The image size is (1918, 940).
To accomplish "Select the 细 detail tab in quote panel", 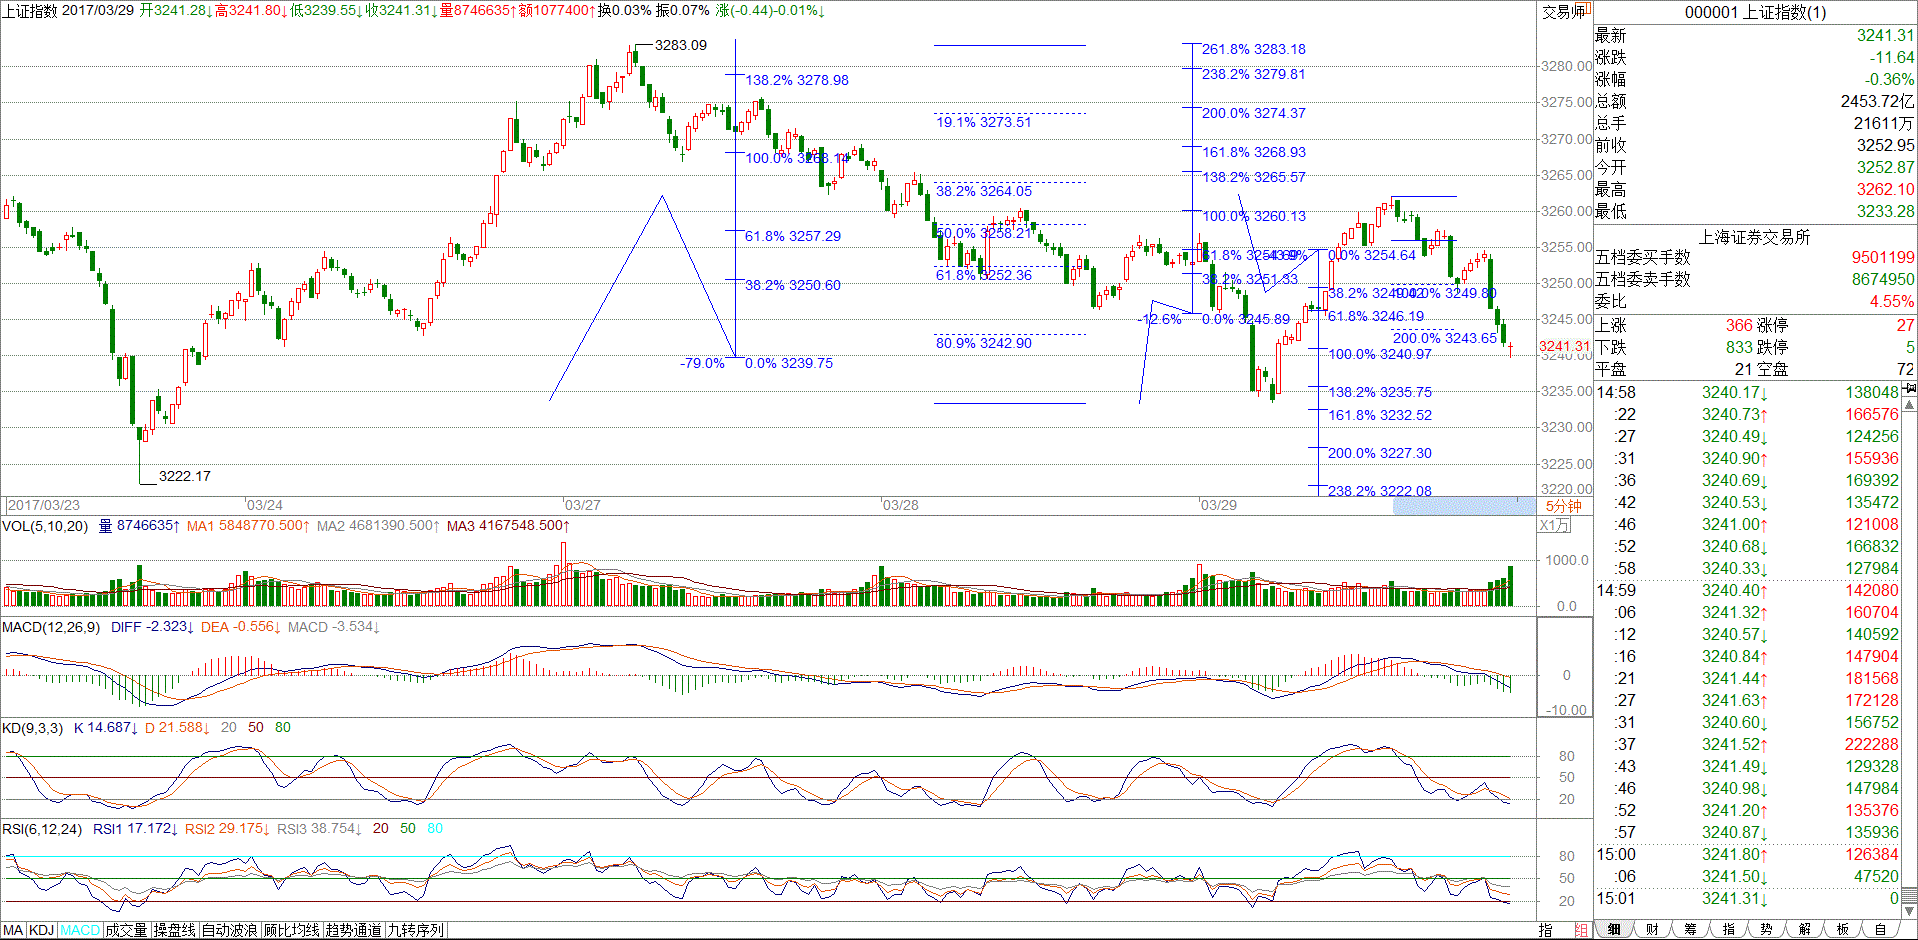I will click(x=1614, y=930).
